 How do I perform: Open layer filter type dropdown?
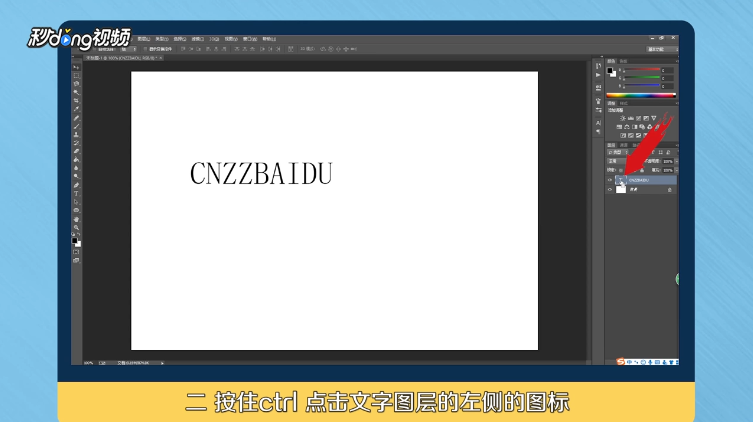[618, 152]
